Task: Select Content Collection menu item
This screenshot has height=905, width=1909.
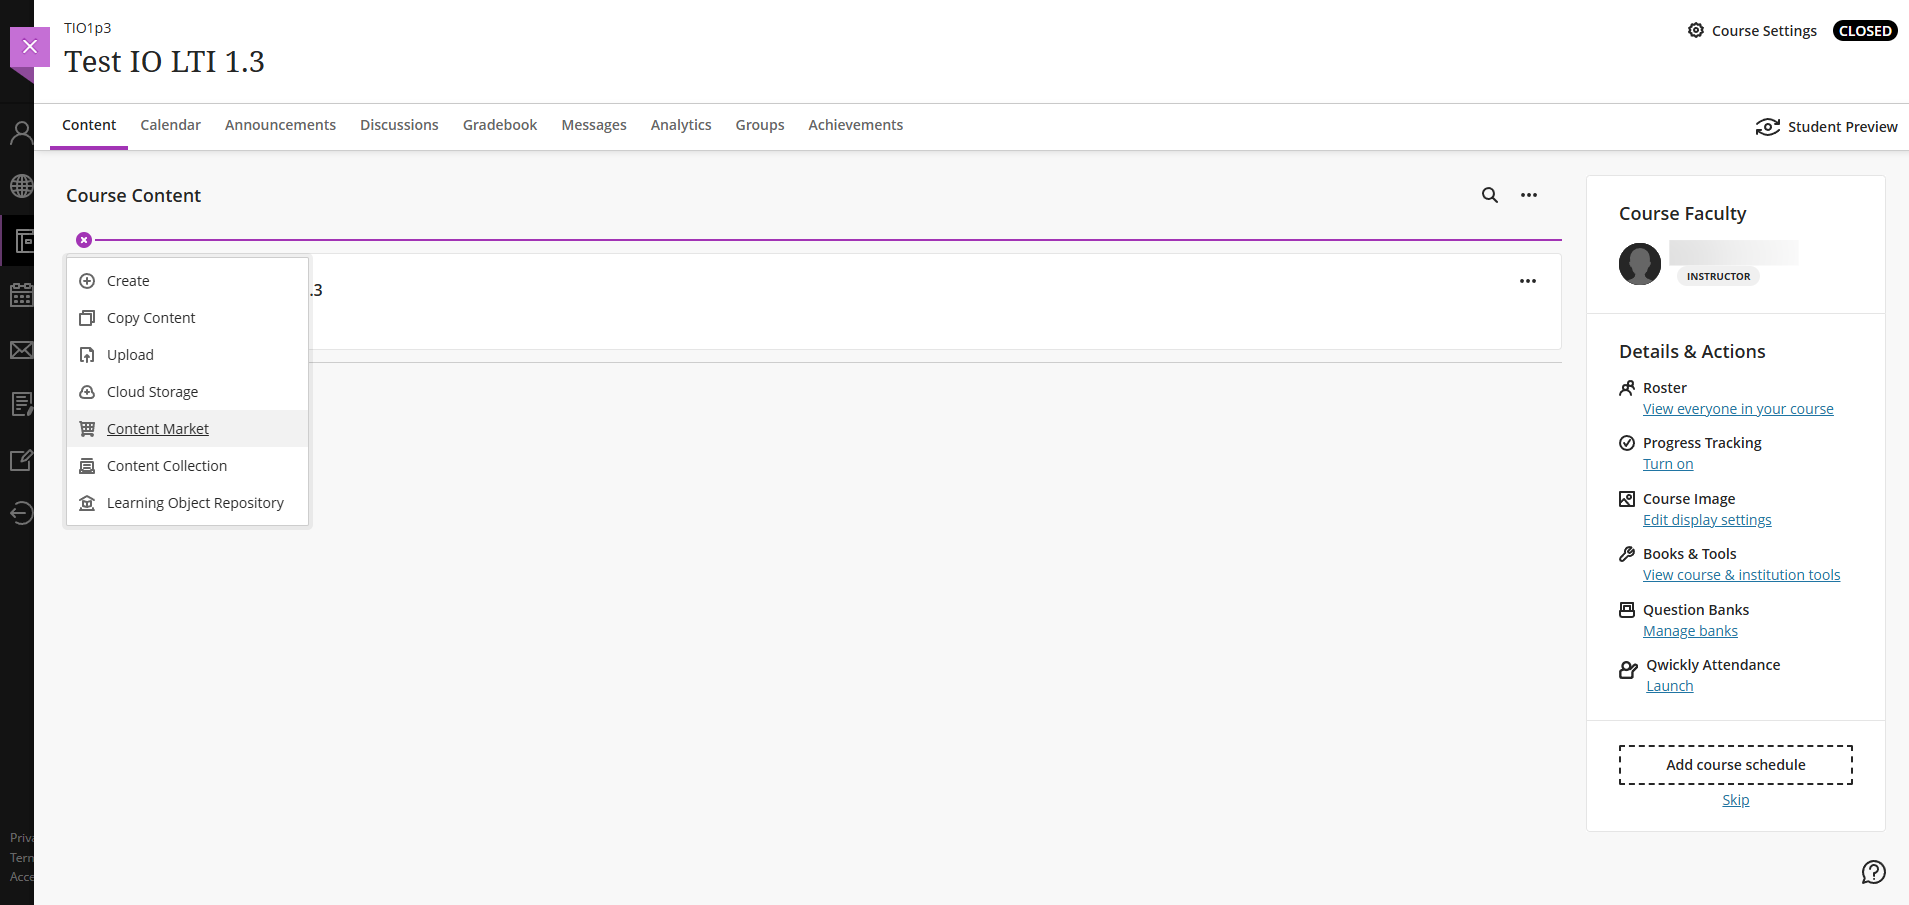Action: coord(187,466)
